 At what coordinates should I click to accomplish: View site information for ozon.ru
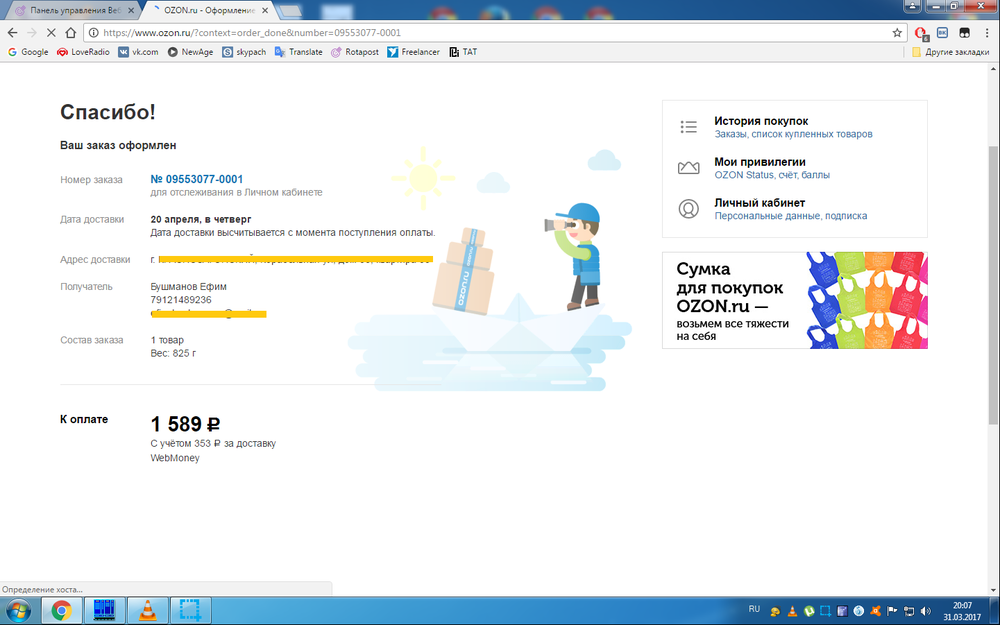(x=93, y=33)
